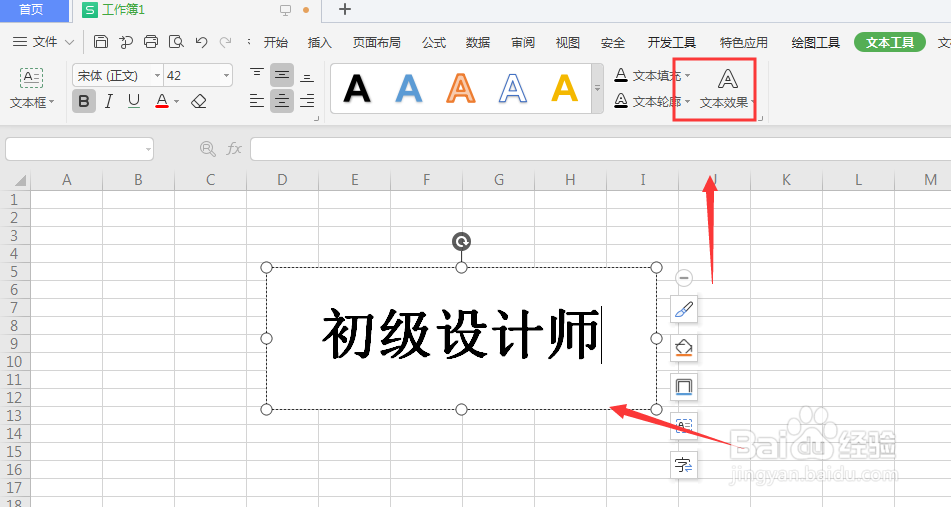The image size is (951, 507).
Task: Toggle Underline formatting
Action: tap(134, 101)
